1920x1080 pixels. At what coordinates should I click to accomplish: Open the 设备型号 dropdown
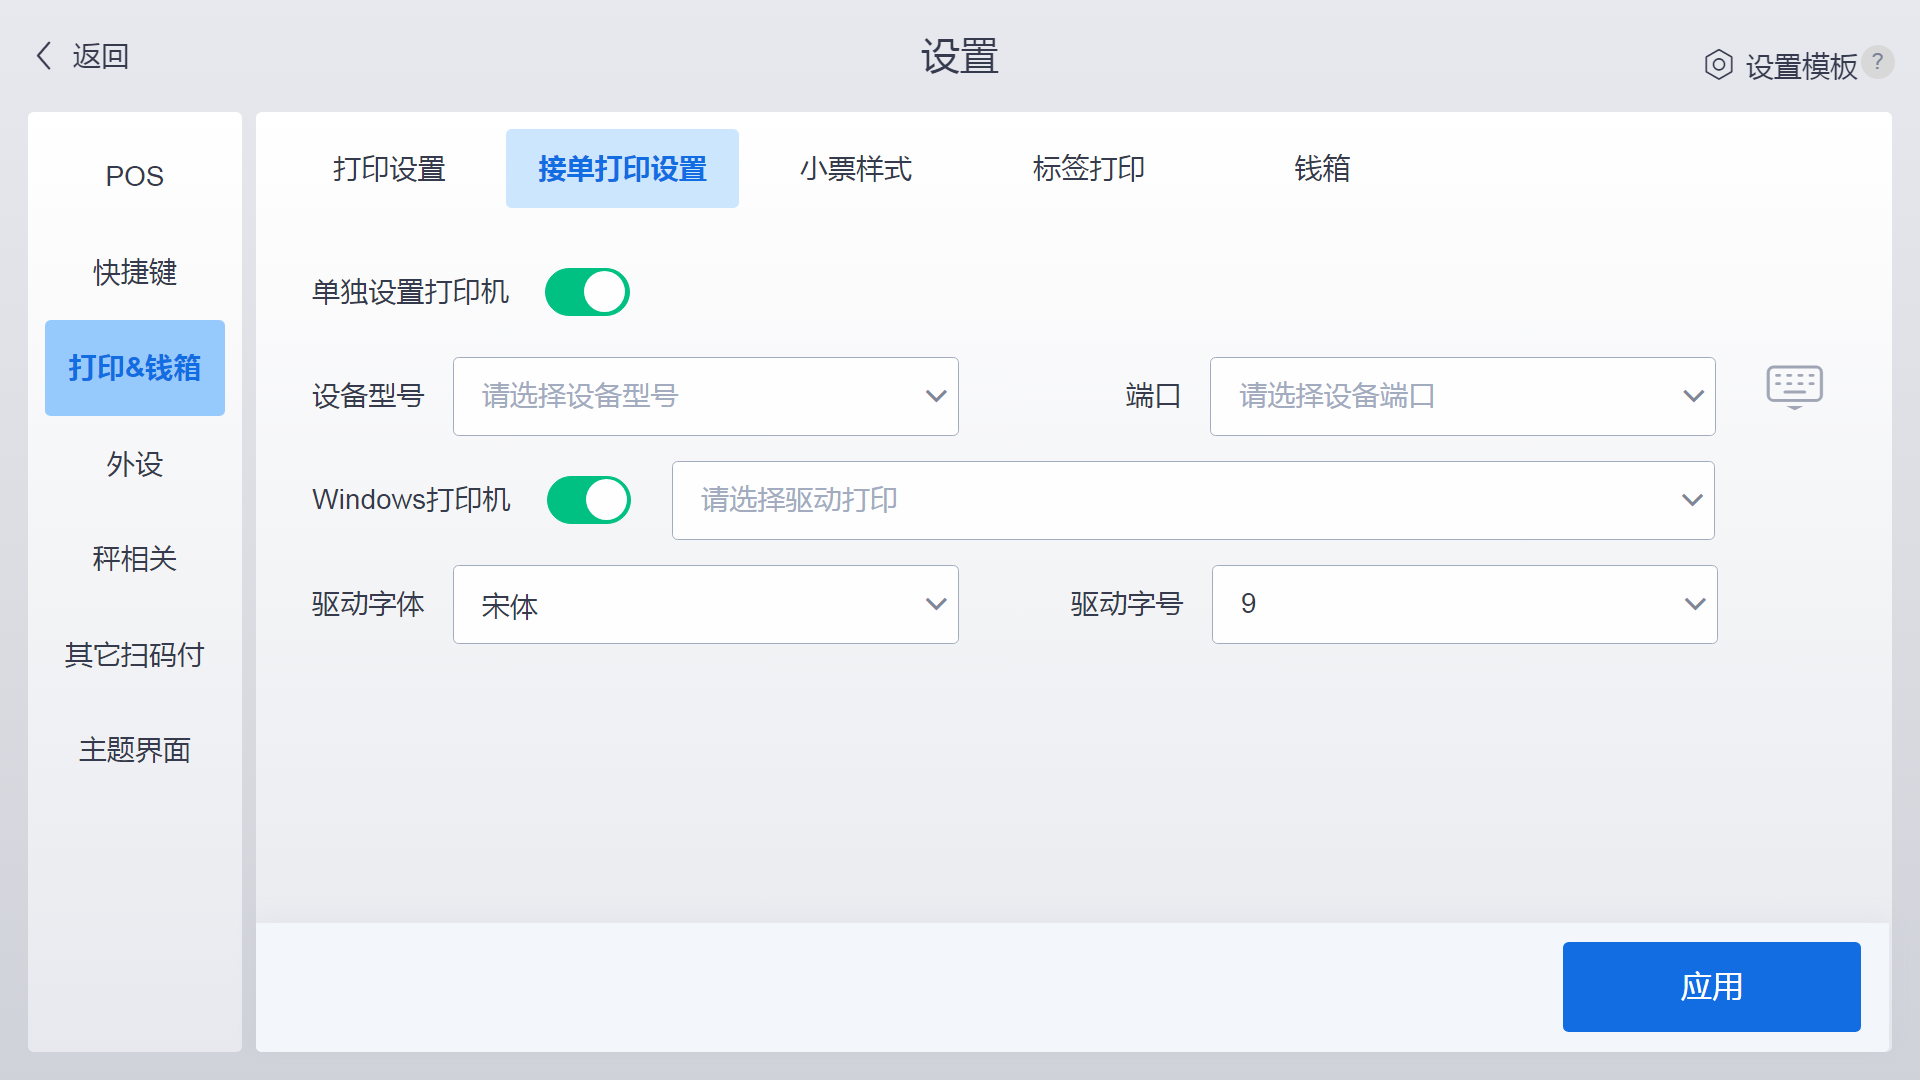point(705,396)
